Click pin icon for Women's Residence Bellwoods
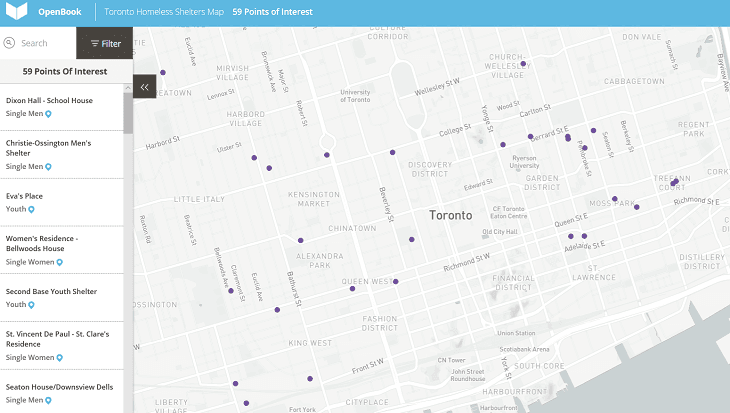This screenshot has height=413, width=730. tap(60, 262)
